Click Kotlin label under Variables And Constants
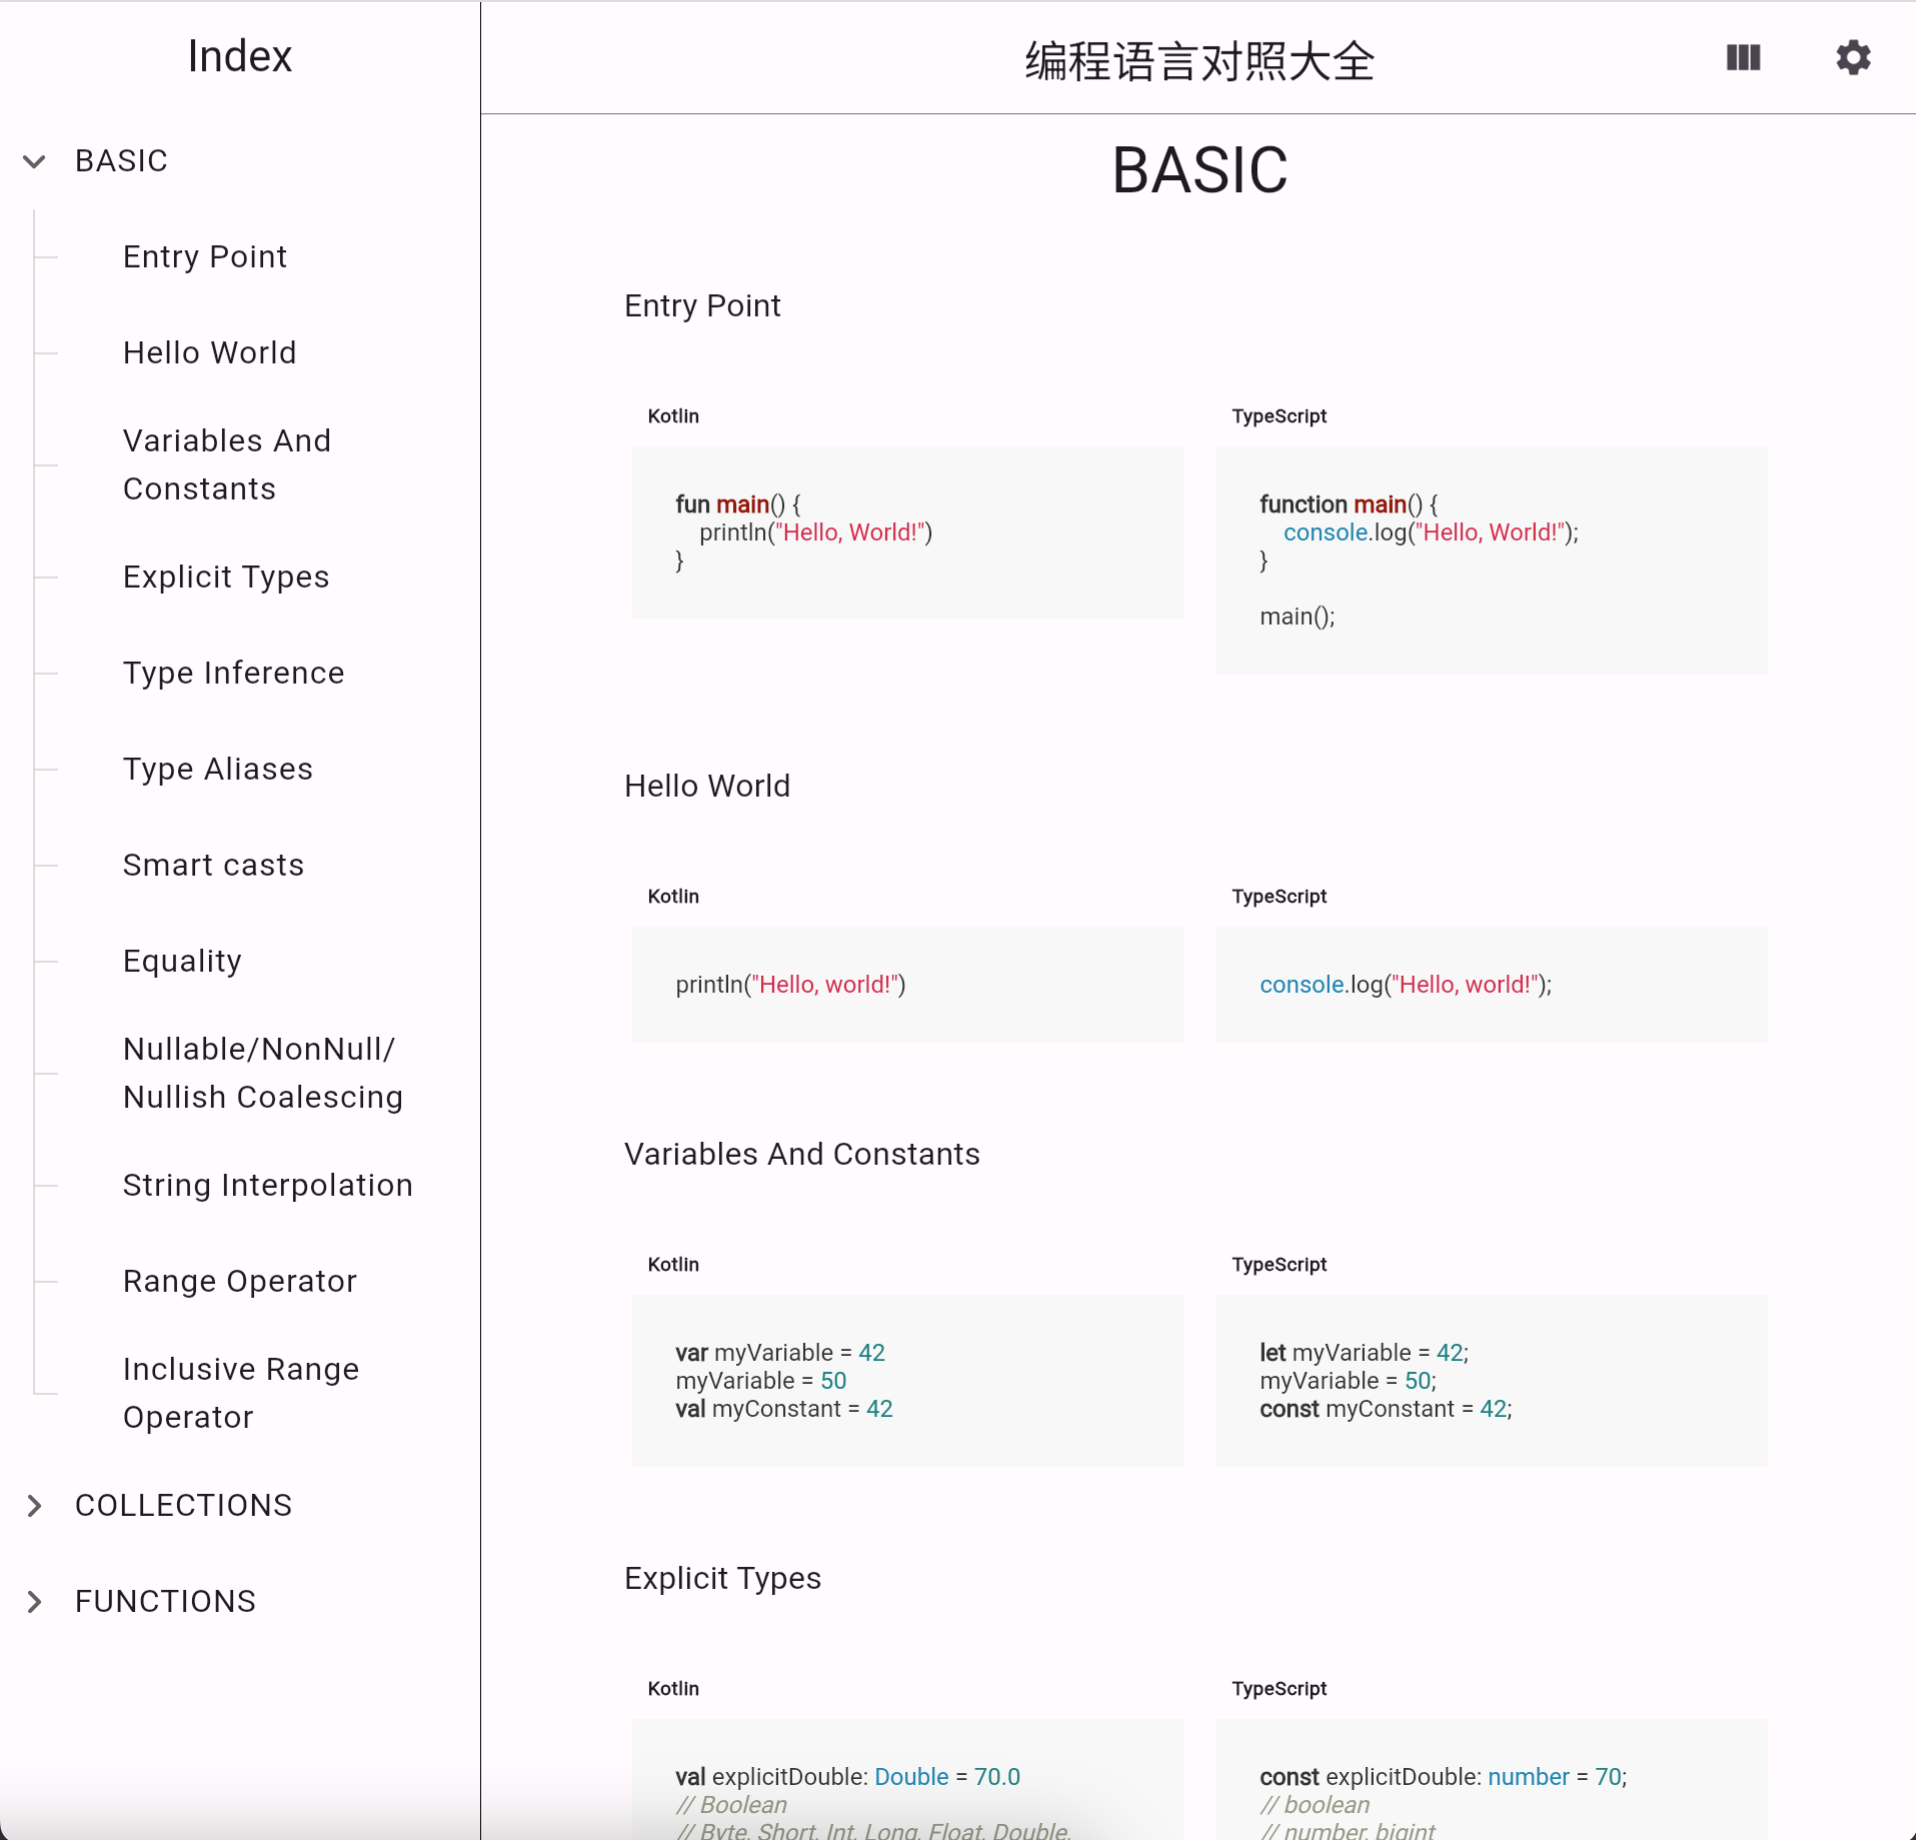 pos(673,1264)
